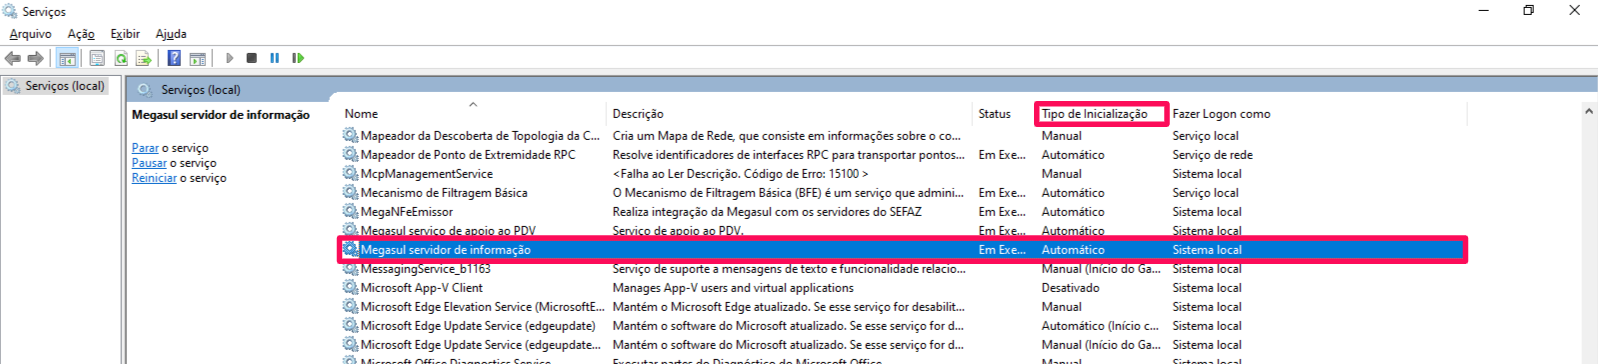Click the Parar link to stop the service
This screenshot has width=1598, height=364.
(x=145, y=148)
